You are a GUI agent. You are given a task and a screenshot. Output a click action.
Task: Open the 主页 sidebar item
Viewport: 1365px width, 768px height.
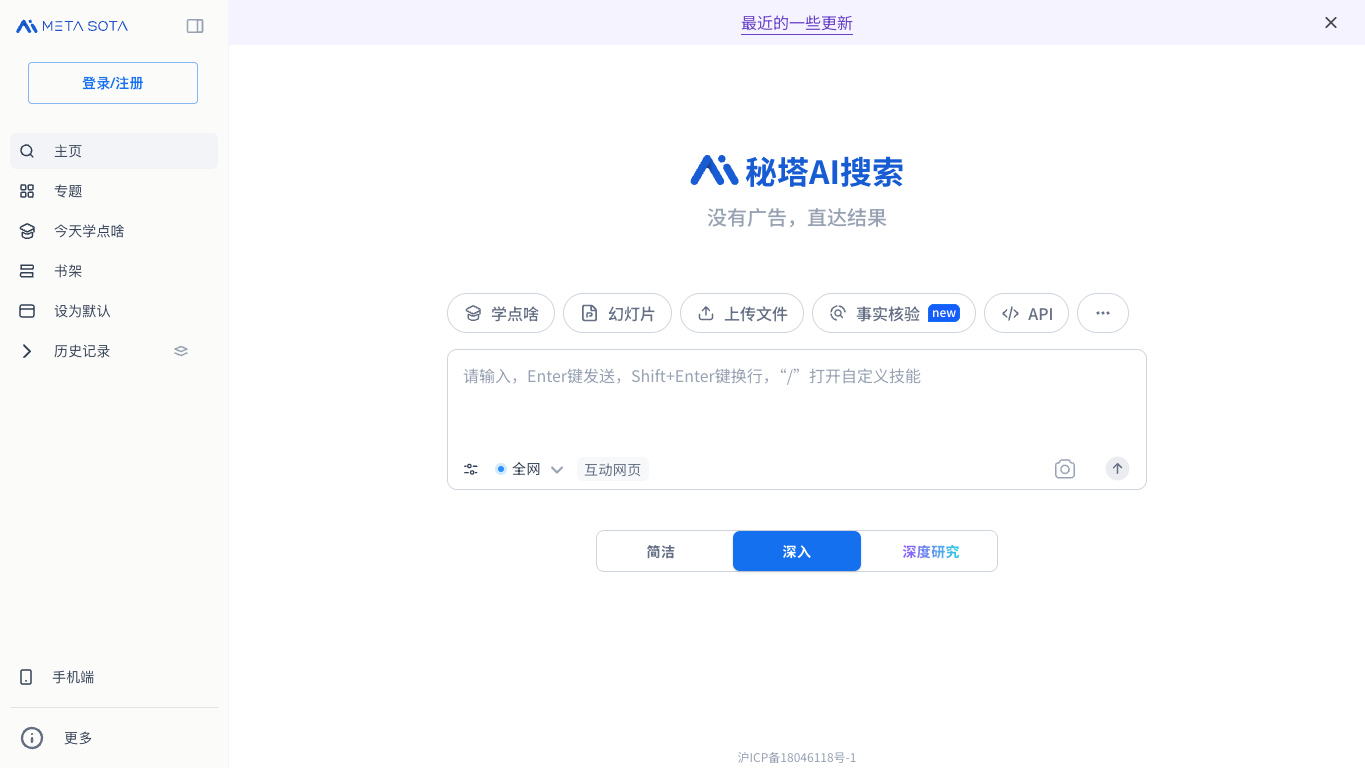(x=114, y=151)
